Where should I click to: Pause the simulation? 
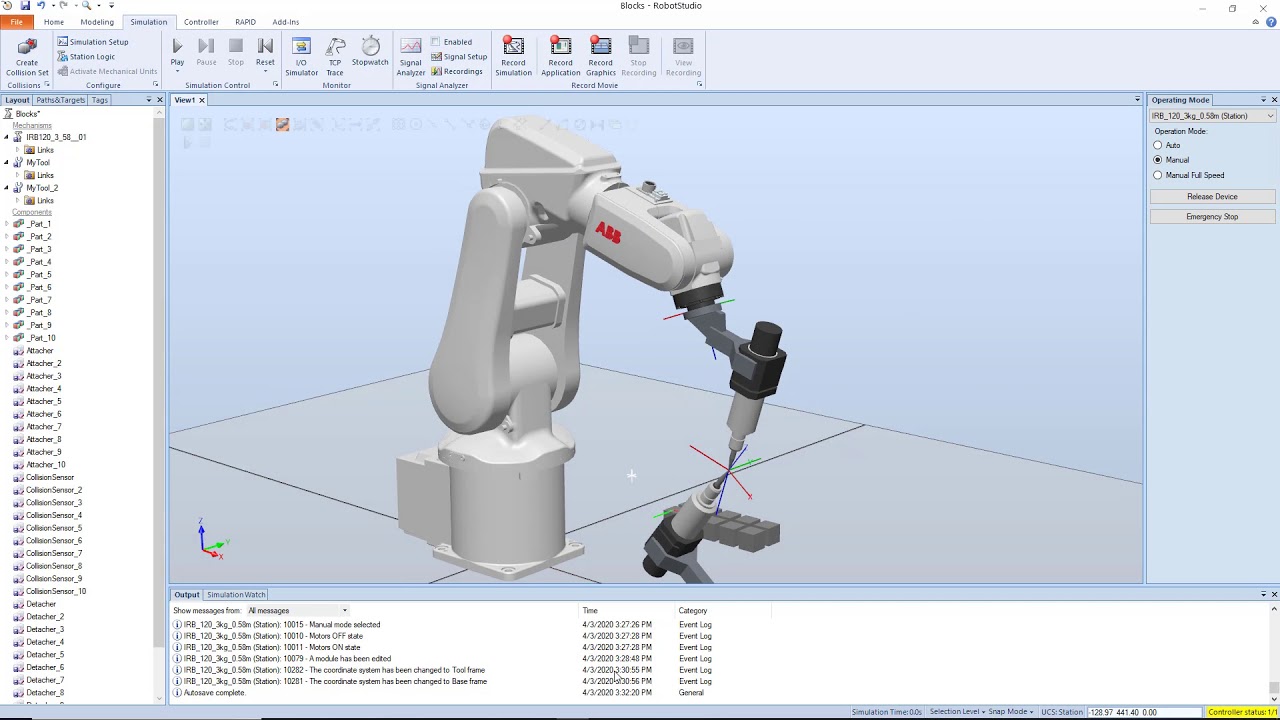pyautogui.click(x=206, y=52)
